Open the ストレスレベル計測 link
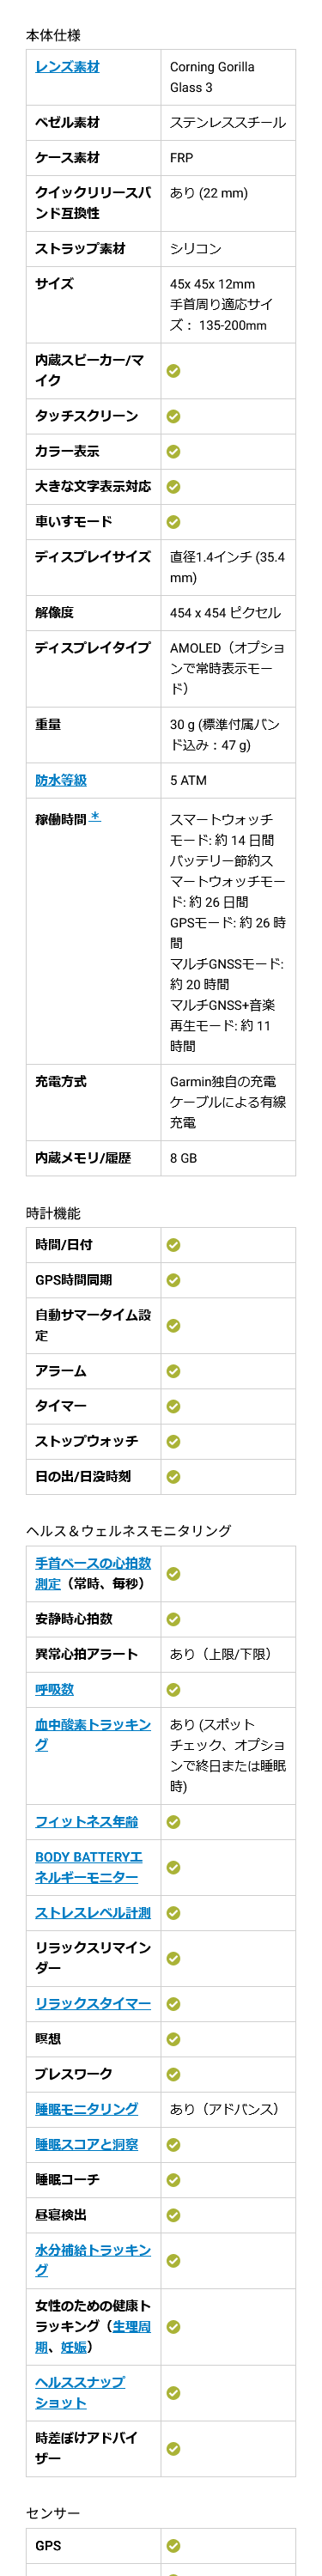322x2576 pixels. coord(93,1912)
